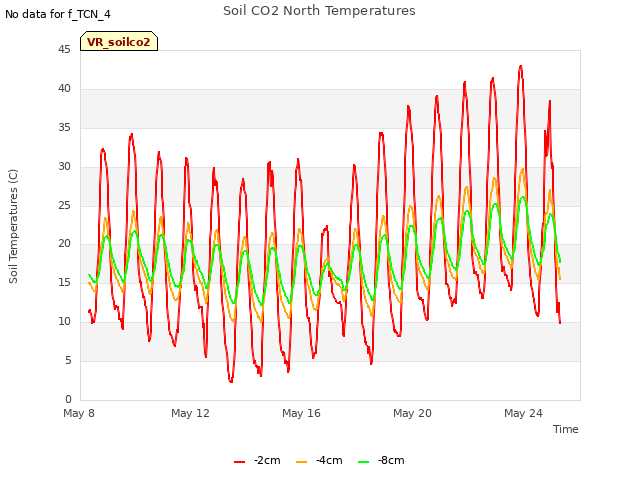Select the chart title Soil CO2 North Temperatures
Image resolution: width=640 pixels, height=480 pixels.
click(319, 11)
